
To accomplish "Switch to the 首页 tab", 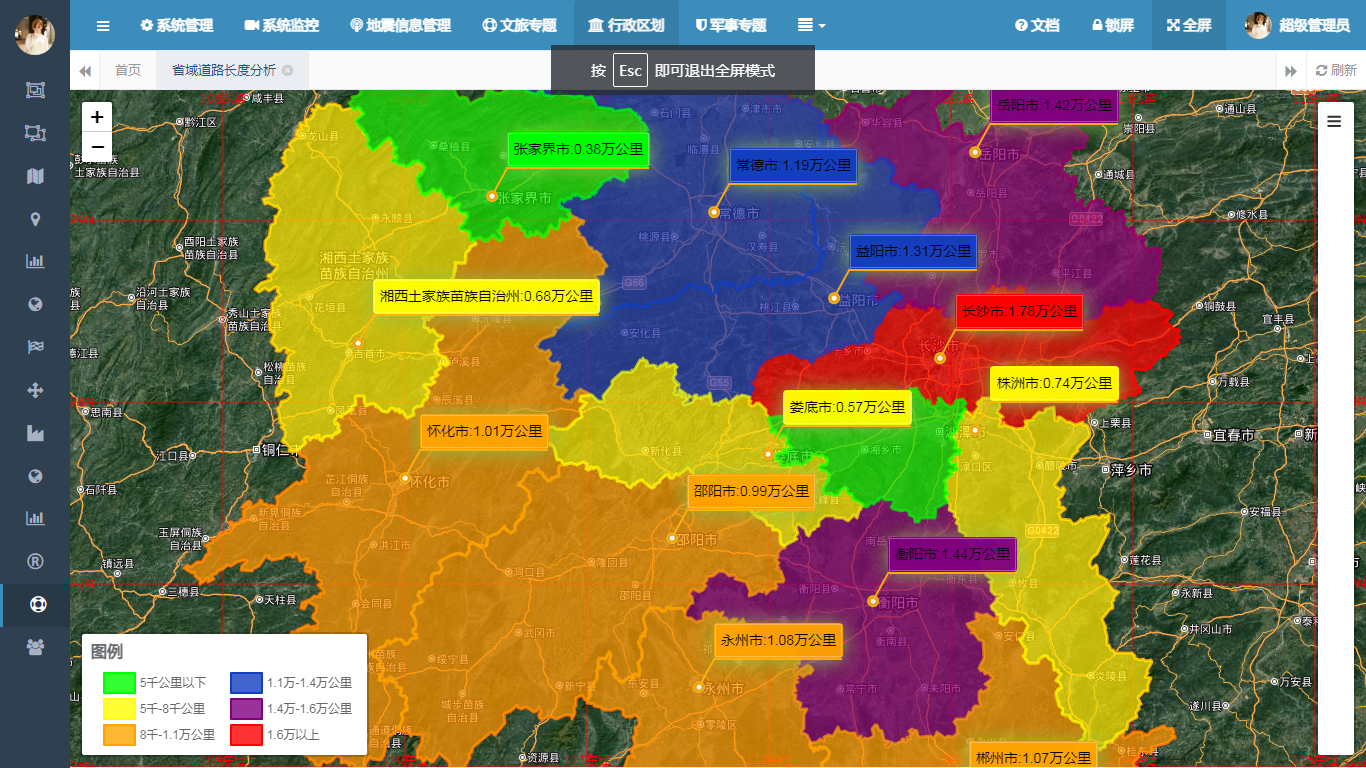I will [128, 70].
